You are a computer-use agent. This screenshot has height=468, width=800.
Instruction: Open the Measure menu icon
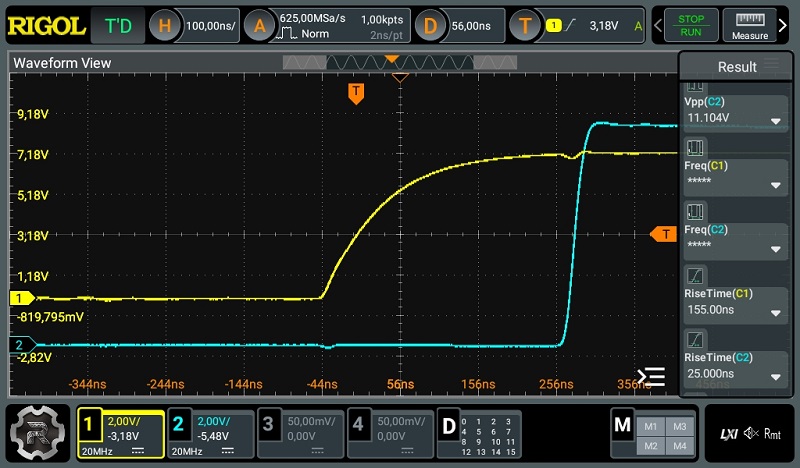750,25
